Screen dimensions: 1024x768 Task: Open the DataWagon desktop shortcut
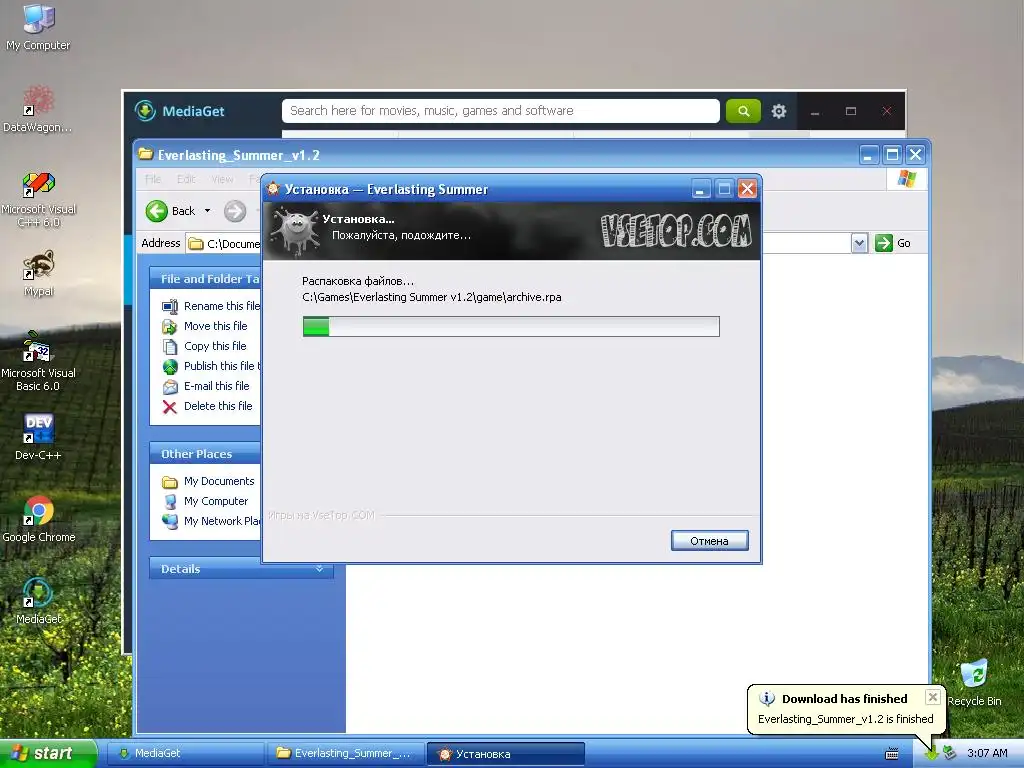[38, 108]
